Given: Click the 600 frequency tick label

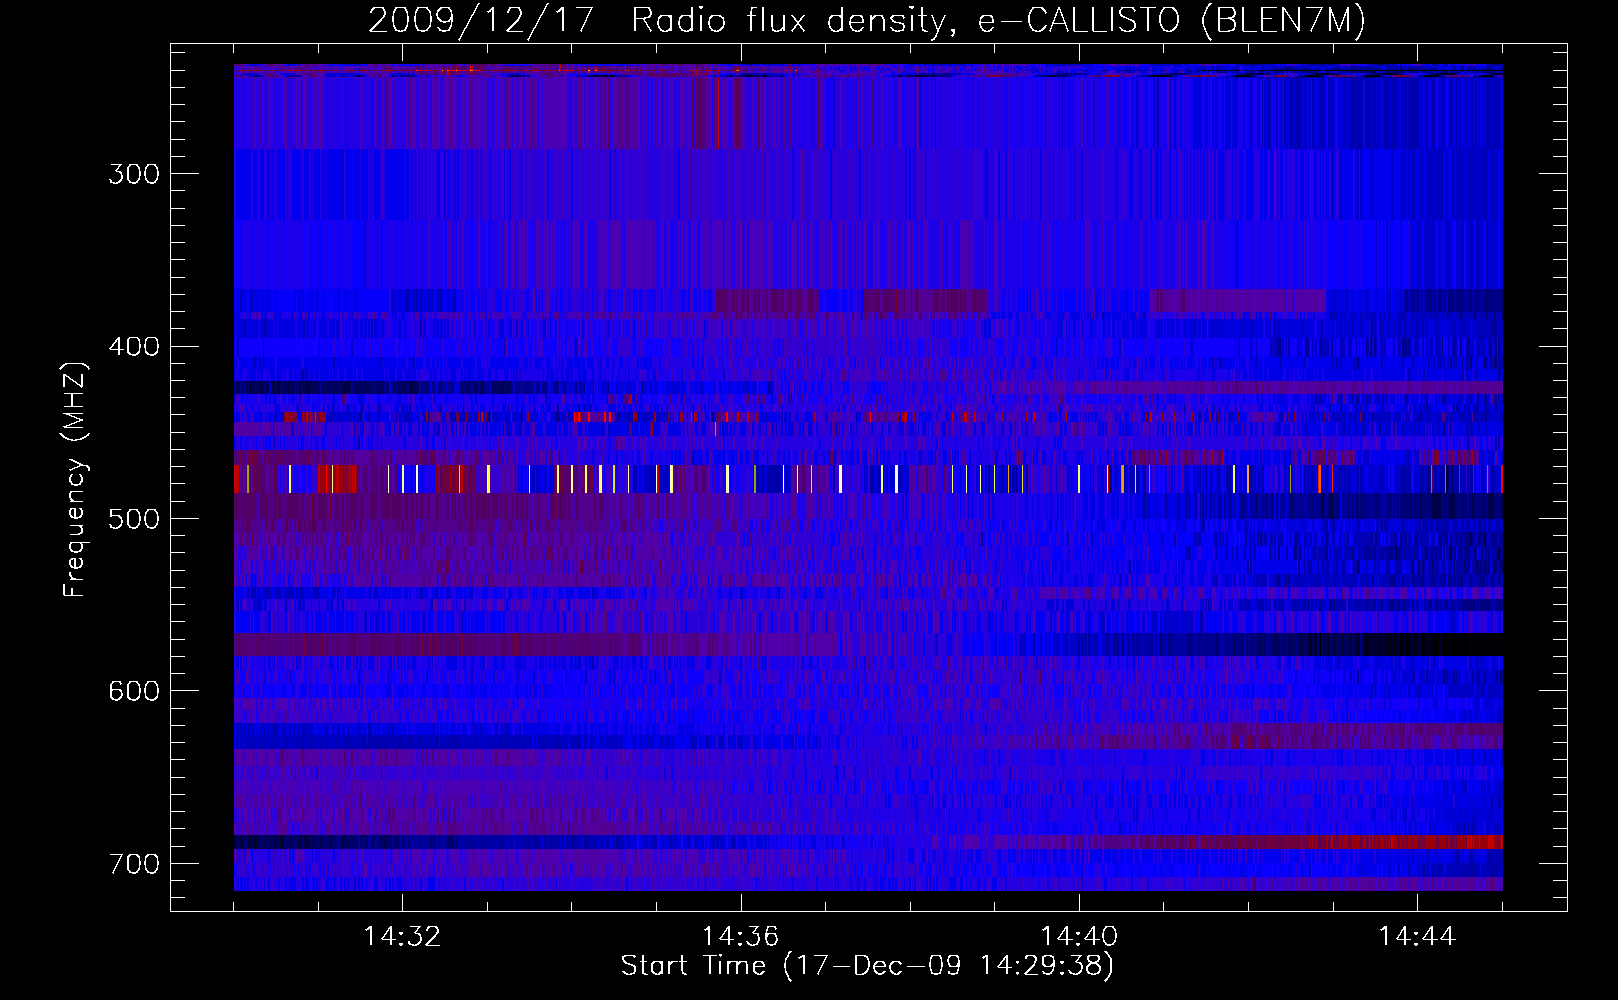Looking at the screenshot, I should (x=134, y=691).
